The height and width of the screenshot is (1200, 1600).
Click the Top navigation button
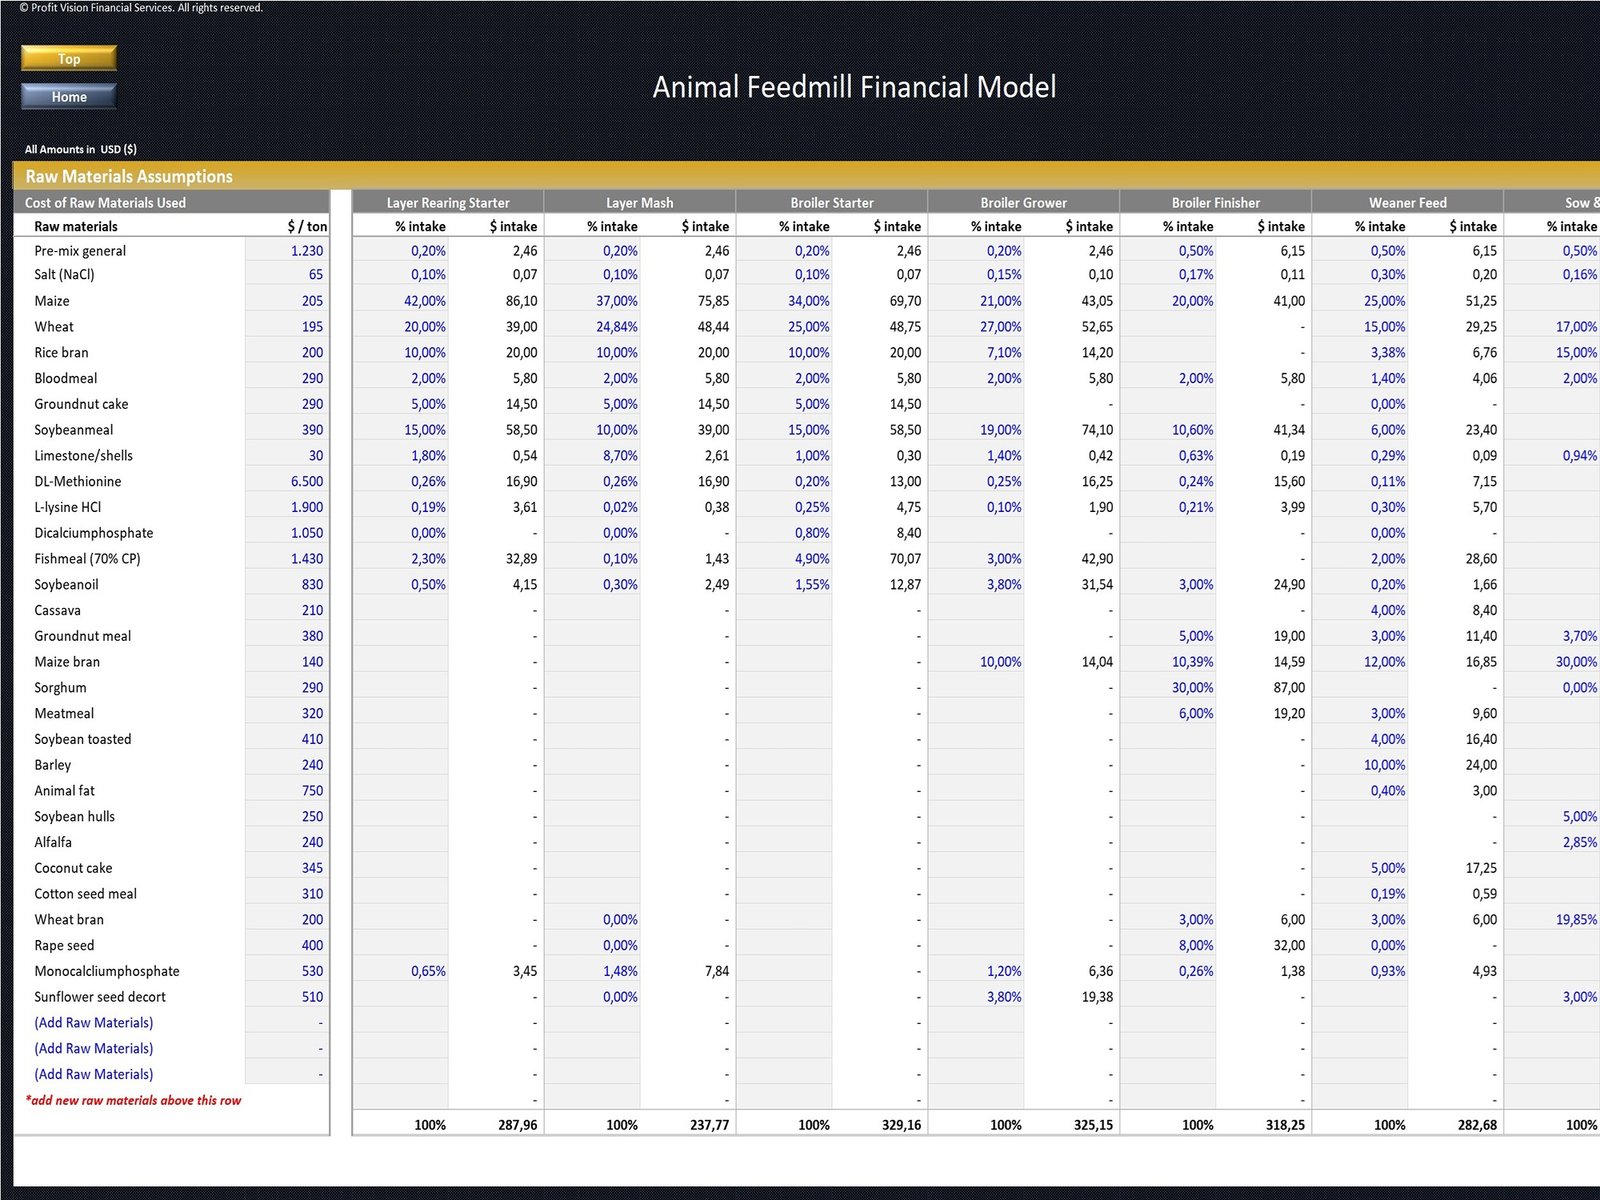point(67,58)
